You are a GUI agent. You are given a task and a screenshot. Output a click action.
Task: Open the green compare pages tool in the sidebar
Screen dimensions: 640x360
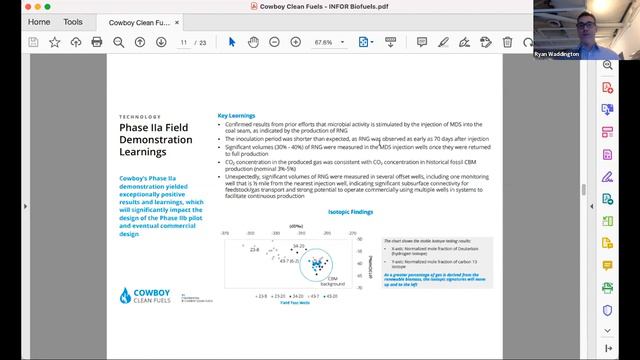607,221
